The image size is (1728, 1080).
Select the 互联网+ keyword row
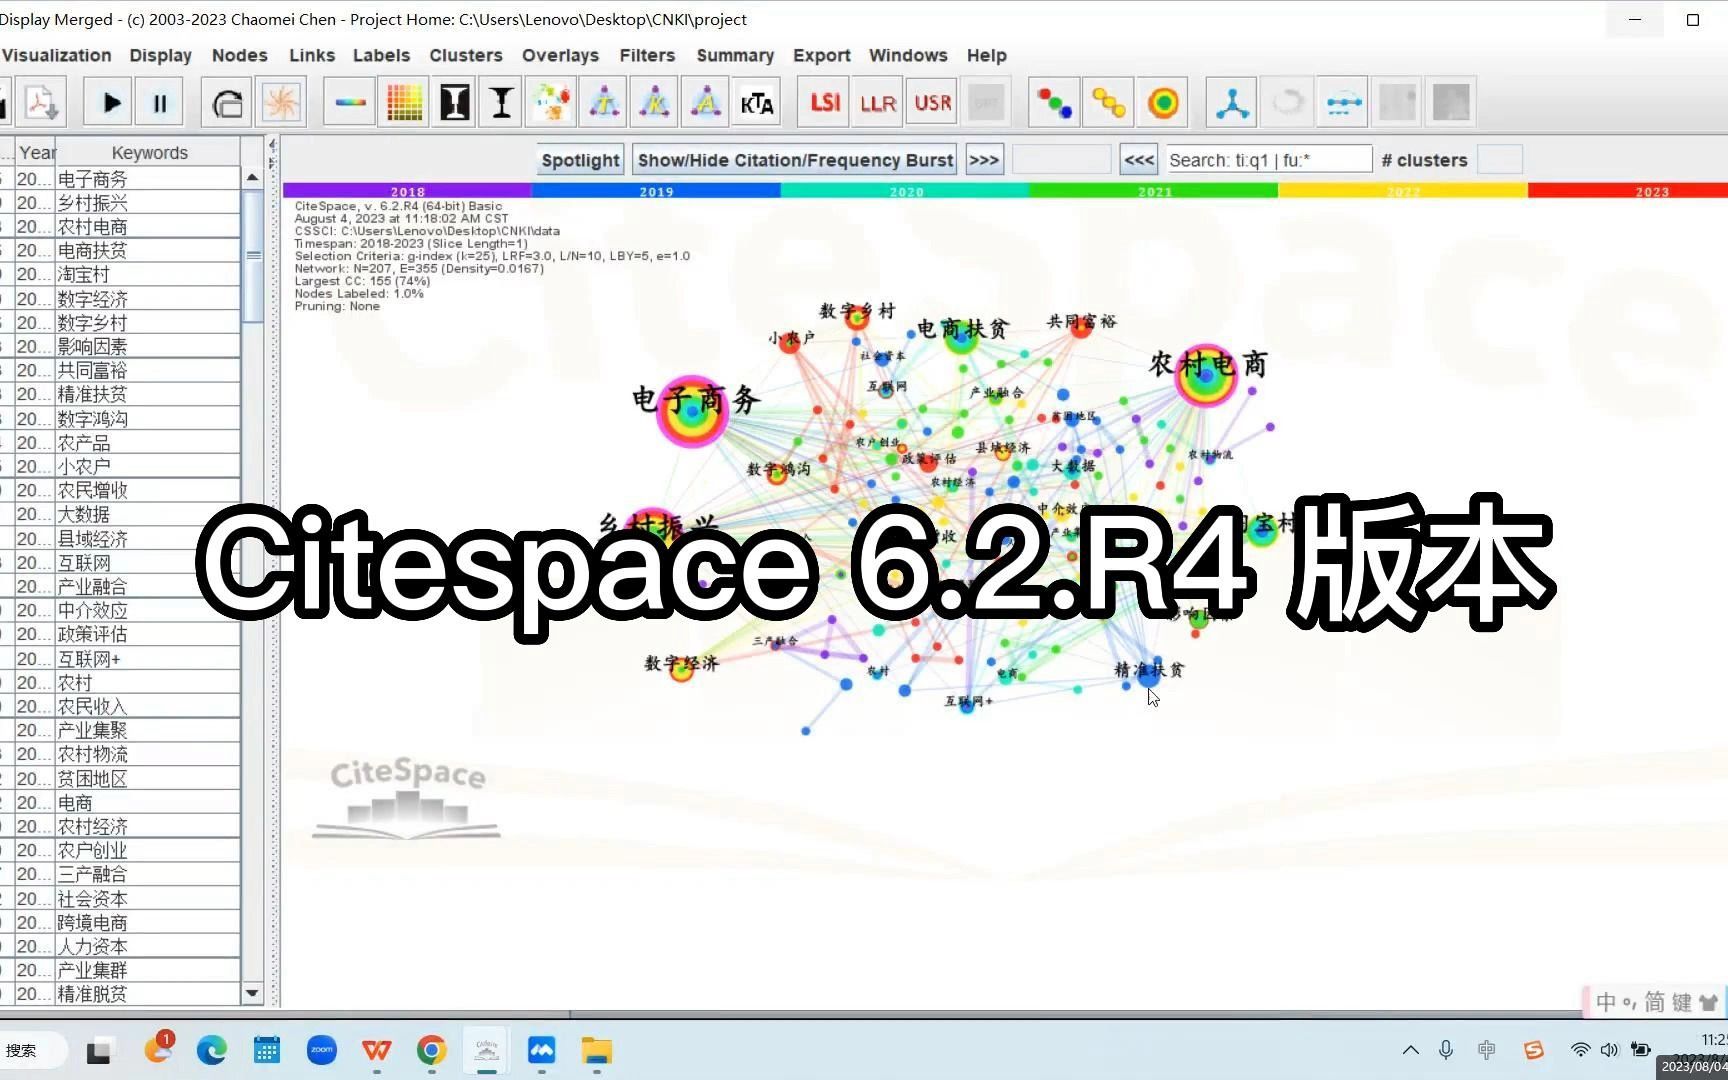(120, 659)
